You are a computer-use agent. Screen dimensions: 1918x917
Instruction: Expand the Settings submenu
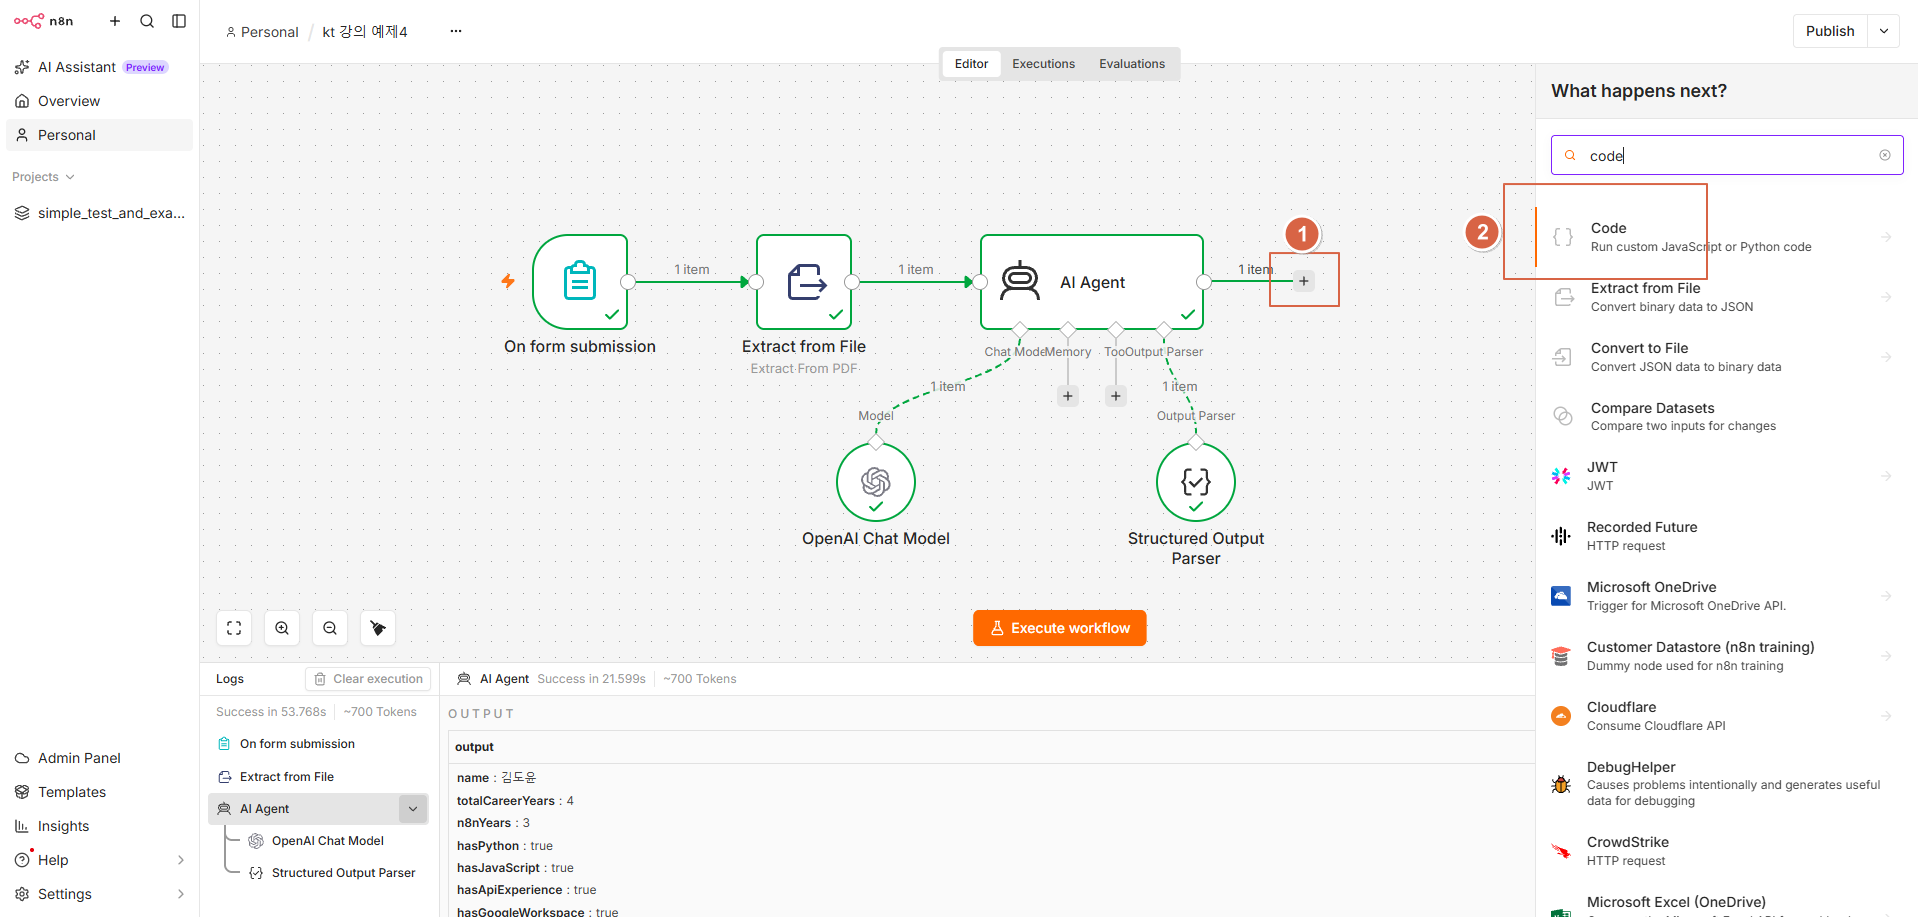(181, 894)
